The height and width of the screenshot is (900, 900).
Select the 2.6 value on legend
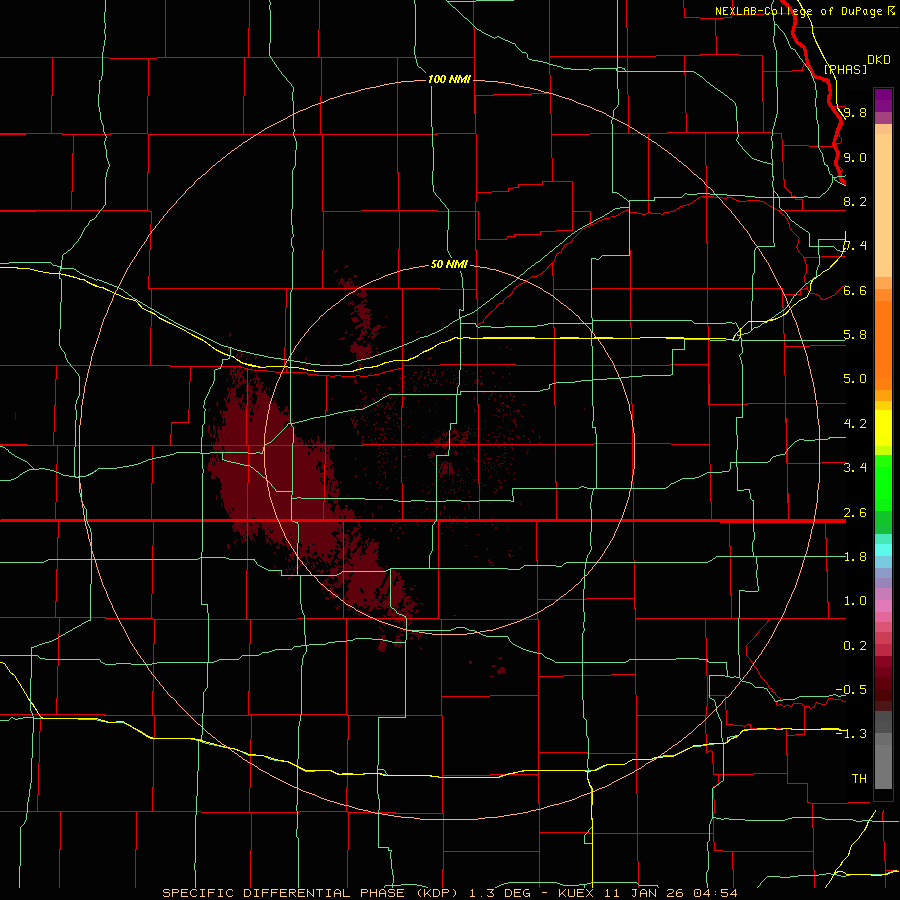point(855,513)
